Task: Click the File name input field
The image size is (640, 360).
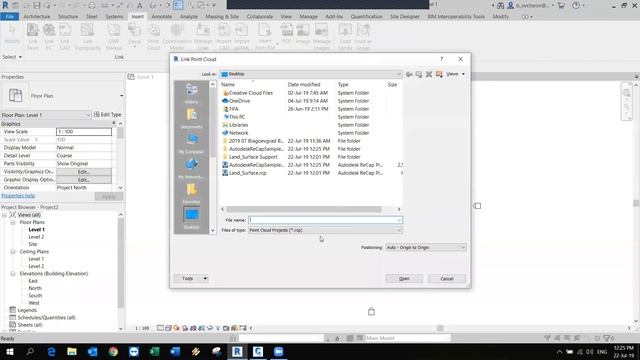Action: coord(325,220)
